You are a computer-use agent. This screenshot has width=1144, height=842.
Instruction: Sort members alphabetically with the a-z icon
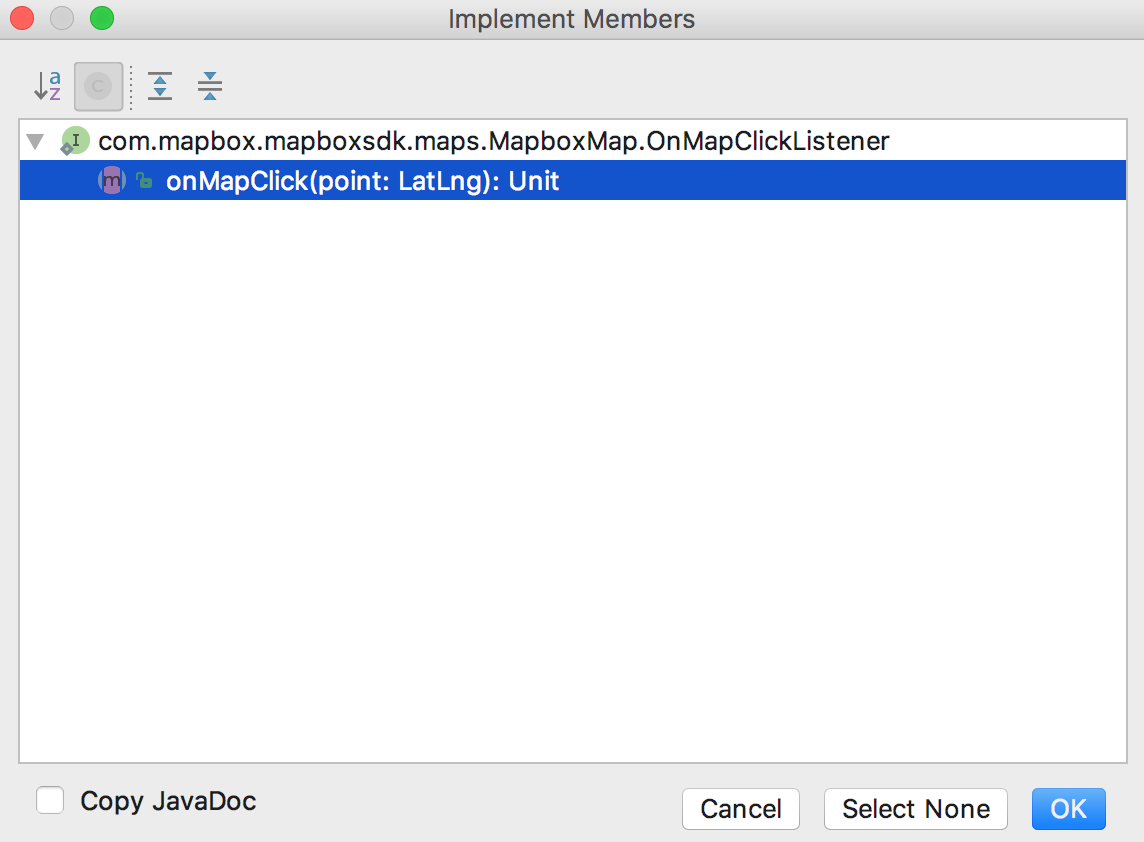[x=47, y=86]
